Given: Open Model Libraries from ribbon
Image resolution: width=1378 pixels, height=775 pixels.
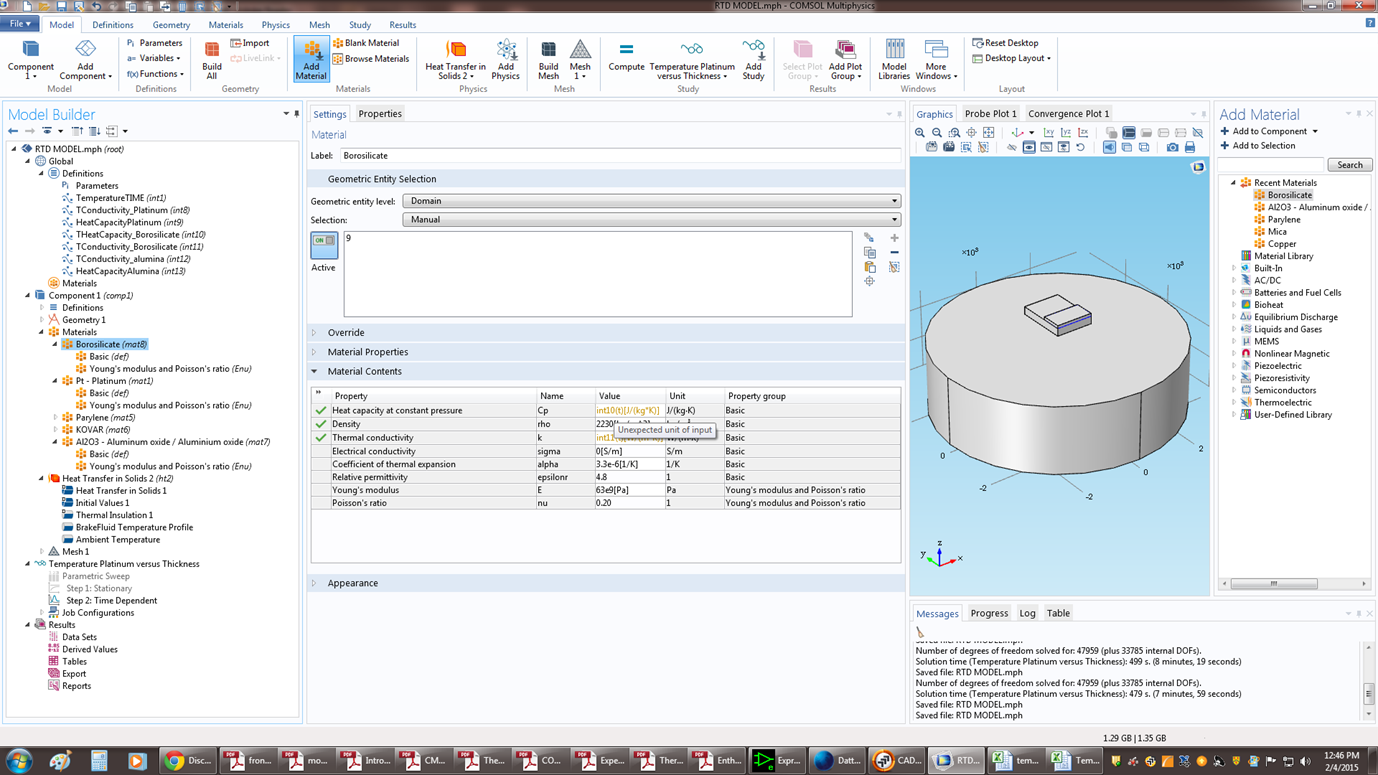Looking at the screenshot, I should click(x=894, y=60).
